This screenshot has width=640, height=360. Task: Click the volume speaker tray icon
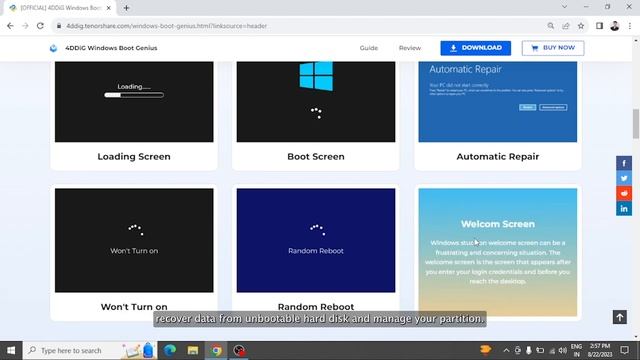(x=562, y=350)
